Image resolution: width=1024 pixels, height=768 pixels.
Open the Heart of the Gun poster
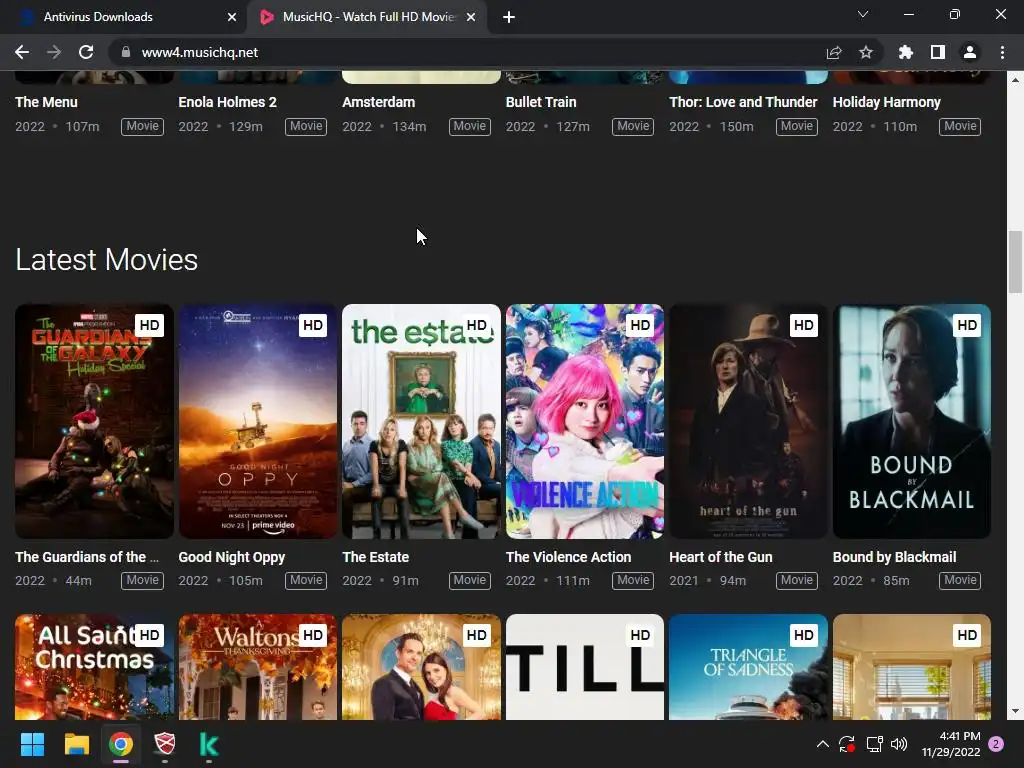[748, 421]
